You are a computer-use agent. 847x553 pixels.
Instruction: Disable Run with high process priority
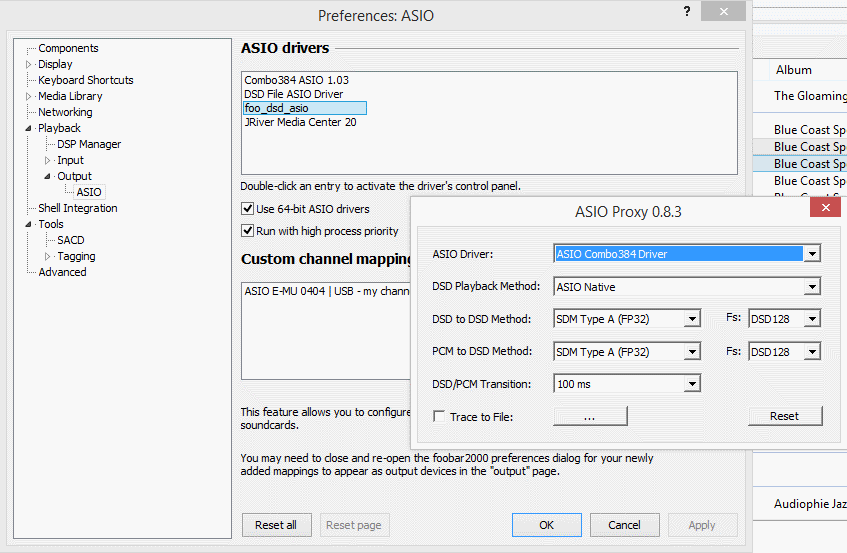[248, 231]
